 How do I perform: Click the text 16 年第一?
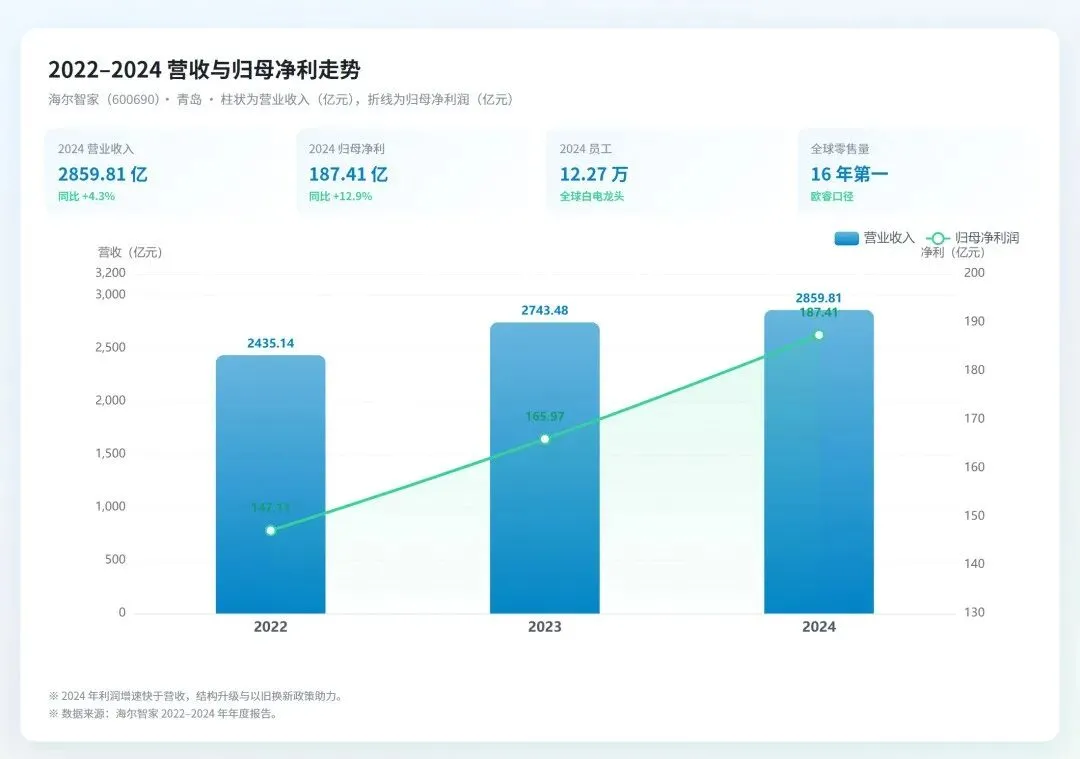(849, 174)
